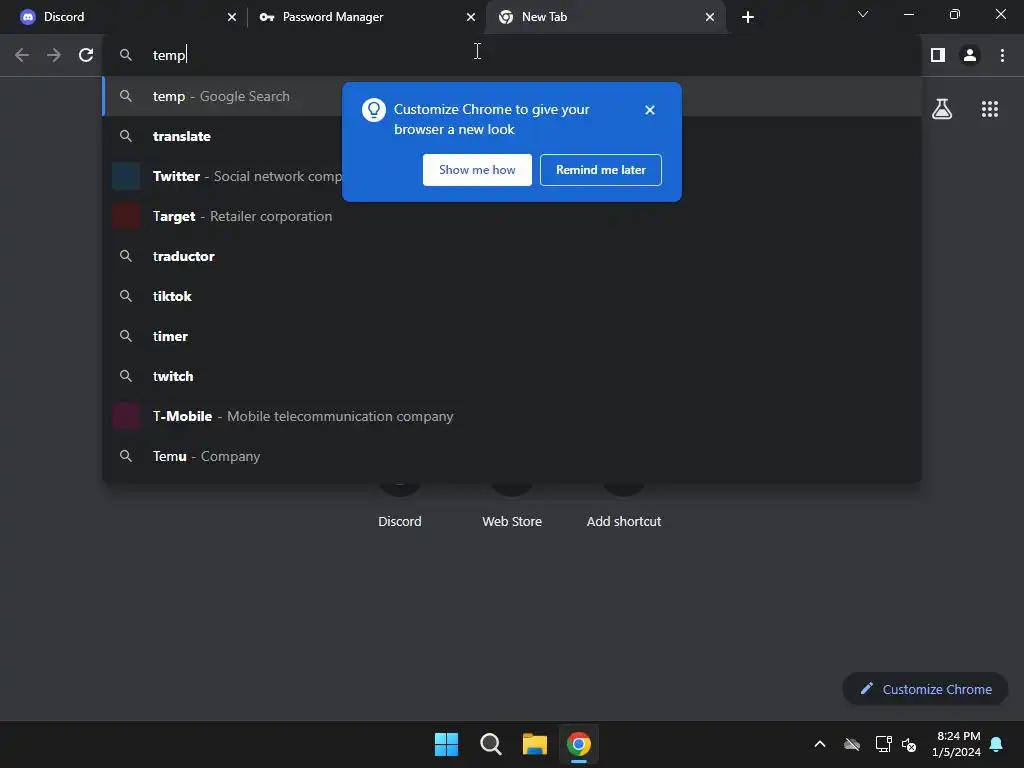
Task: Open the Web Store shortcut
Action: tap(511, 521)
